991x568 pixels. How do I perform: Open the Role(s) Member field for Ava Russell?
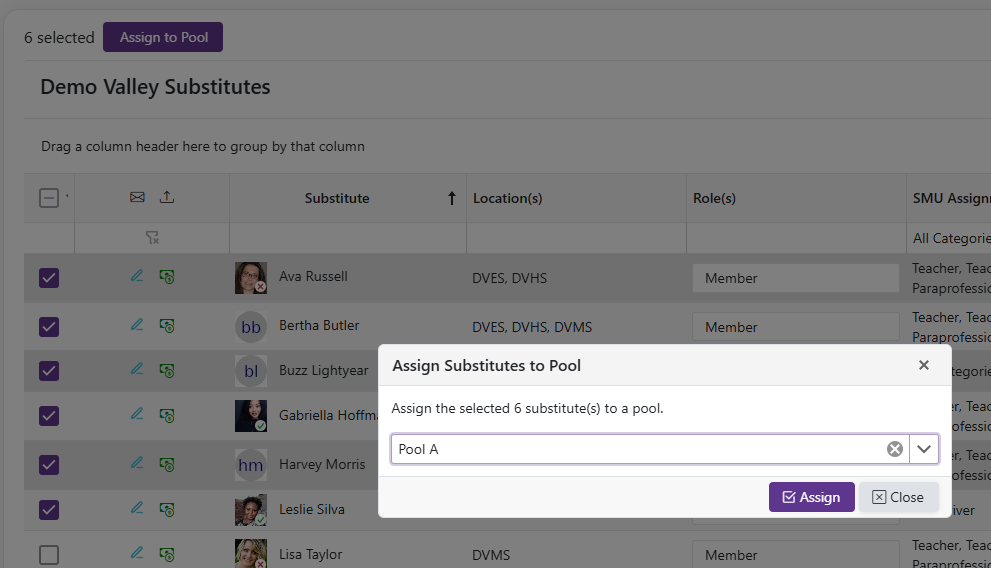(796, 278)
